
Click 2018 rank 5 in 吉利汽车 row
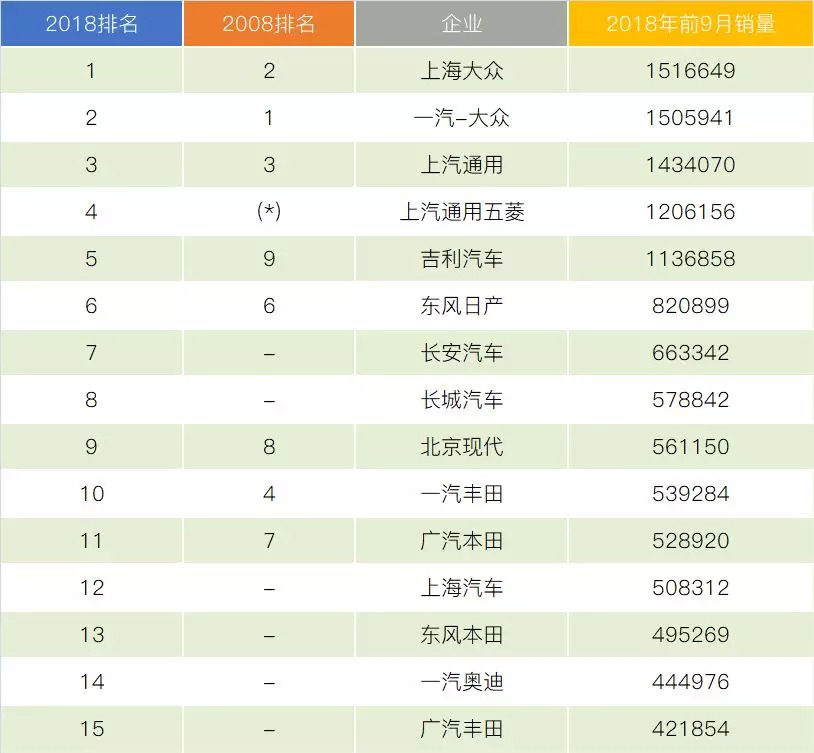(x=91, y=259)
